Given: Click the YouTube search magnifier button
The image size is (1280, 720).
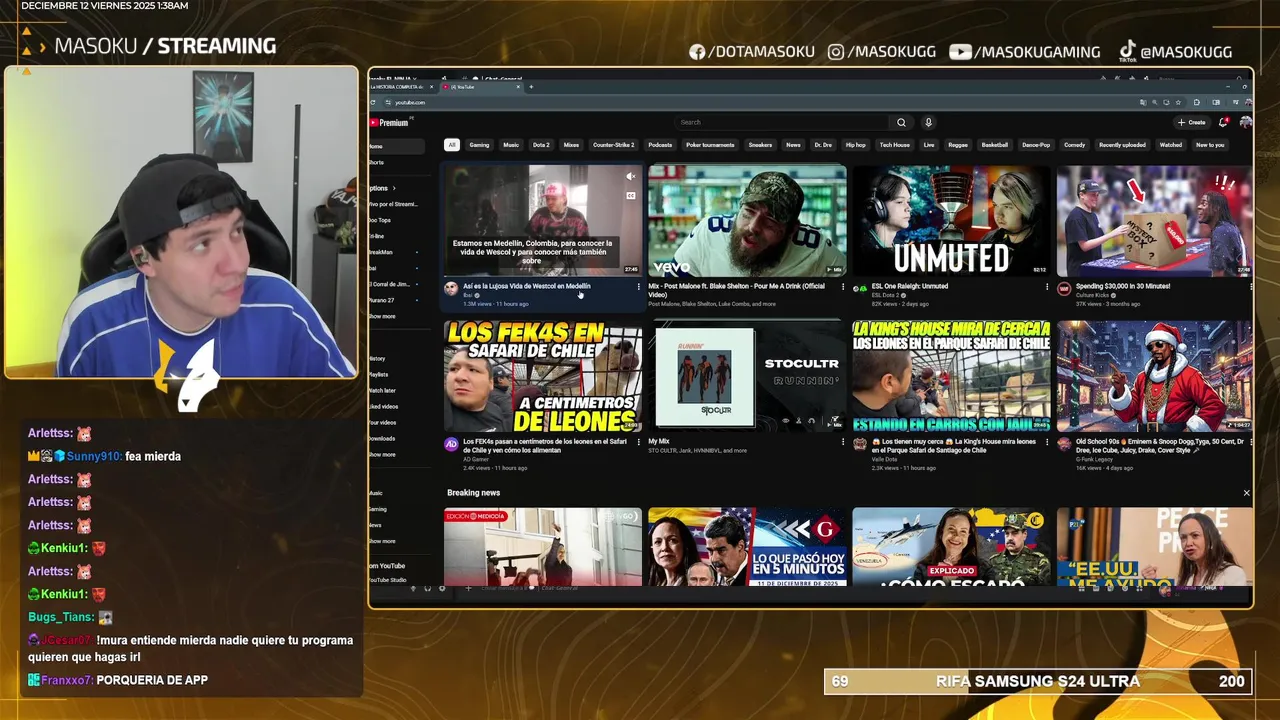Looking at the screenshot, I should point(901,123).
